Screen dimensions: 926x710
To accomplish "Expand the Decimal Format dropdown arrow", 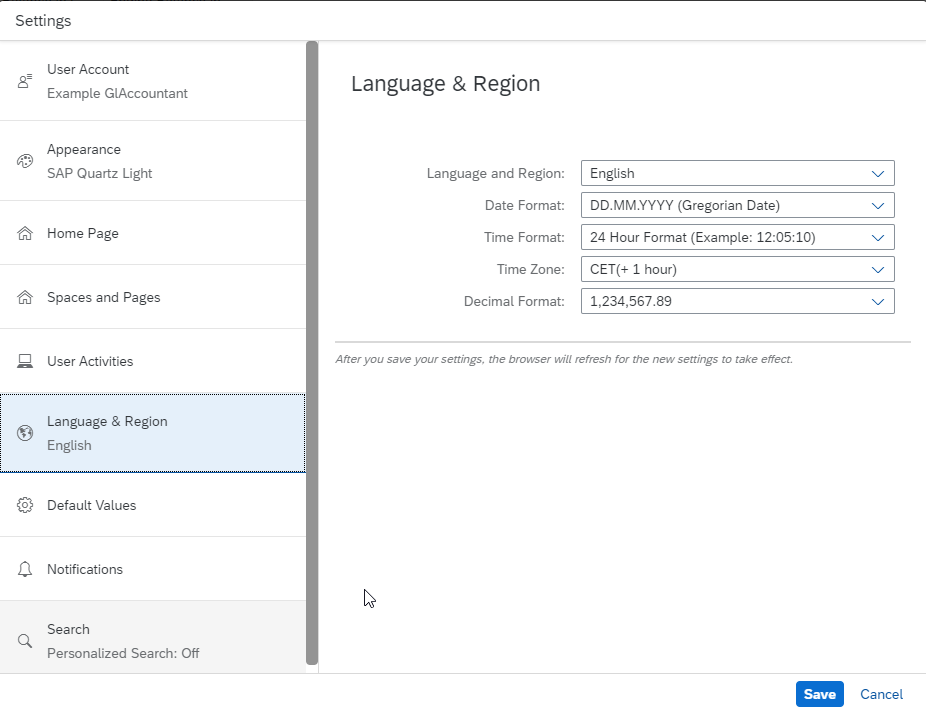I will click(878, 301).
